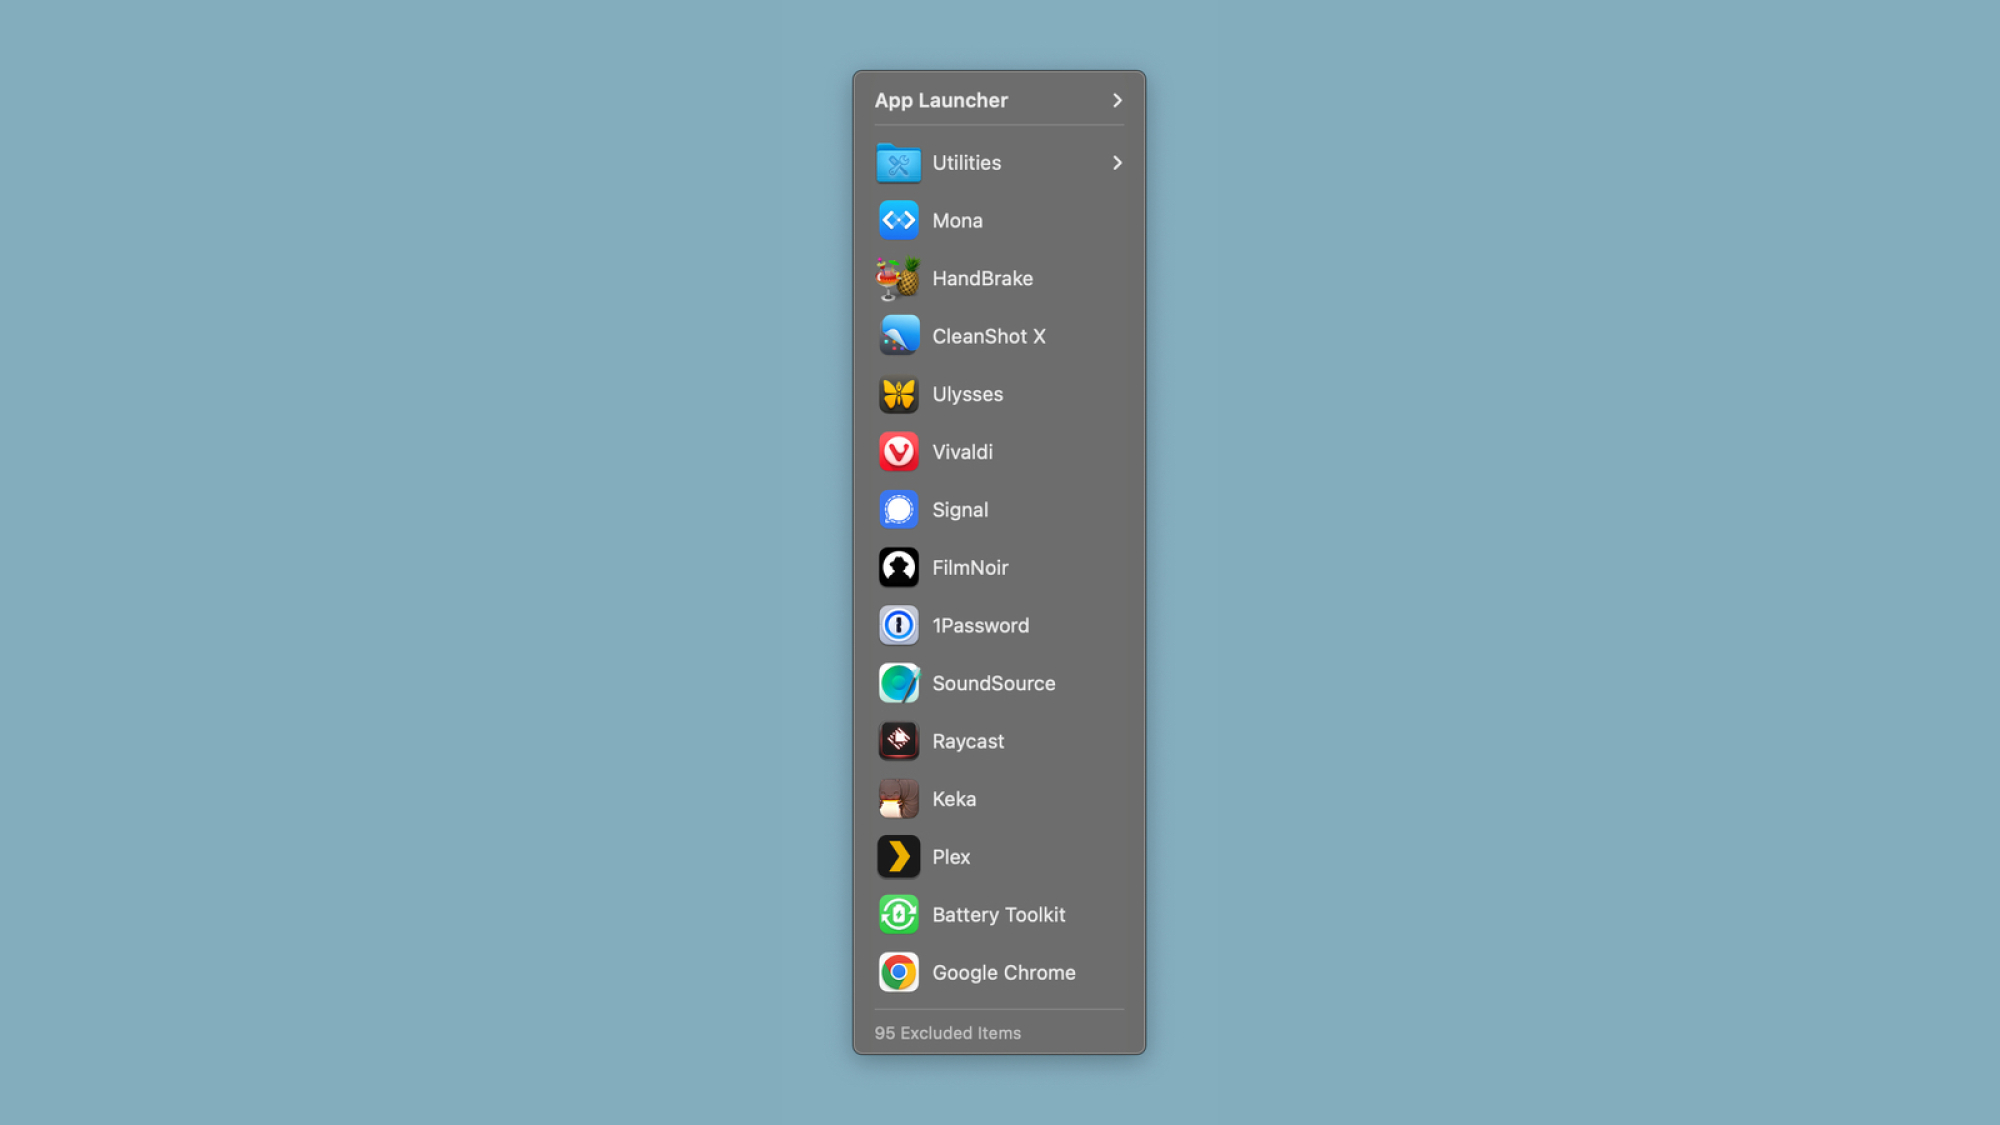Screen dimensions: 2000x1125
Task: Launch SoundSource from its teal icon
Action: (898, 683)
